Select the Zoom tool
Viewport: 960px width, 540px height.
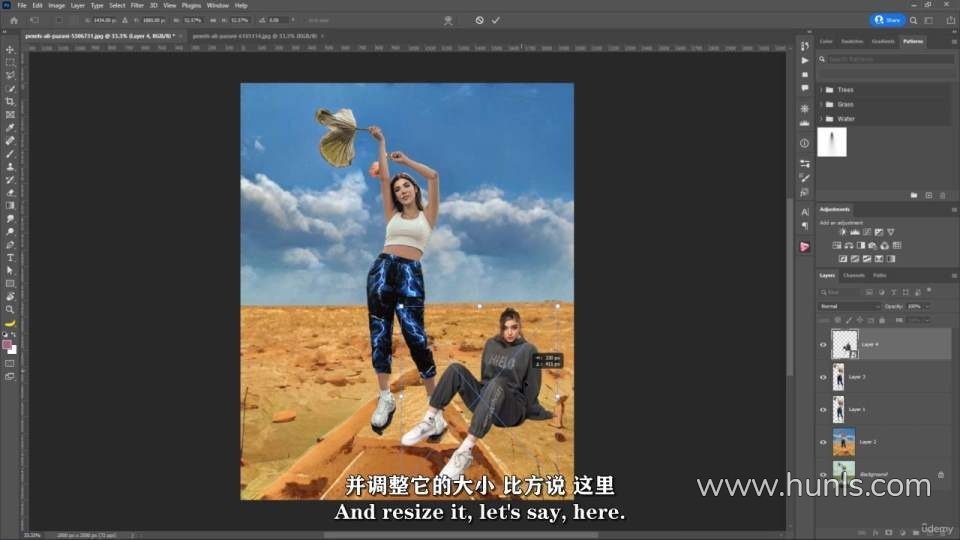[x=10, y=310]
